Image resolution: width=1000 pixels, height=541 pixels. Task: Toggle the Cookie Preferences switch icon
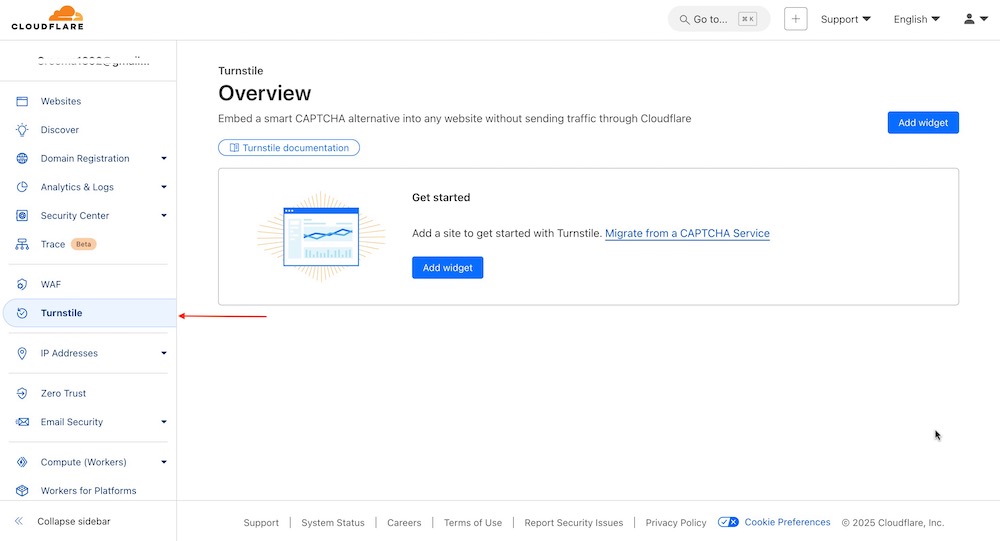(729, 522)
